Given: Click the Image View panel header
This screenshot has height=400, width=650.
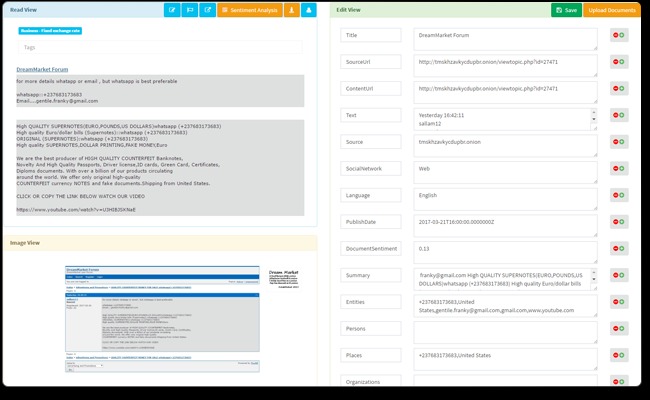Looking at the screenshot, I should coord(160,243).
